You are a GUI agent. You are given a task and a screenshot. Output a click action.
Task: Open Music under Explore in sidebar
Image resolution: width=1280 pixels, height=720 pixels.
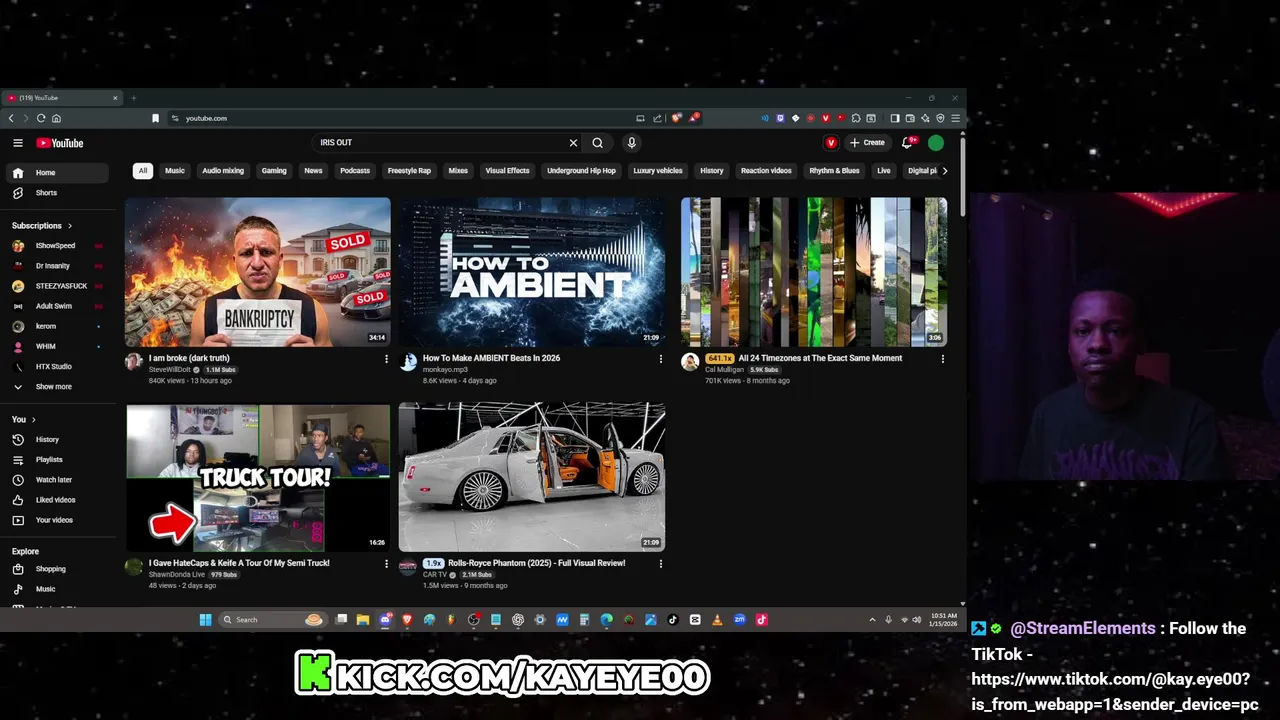coord(57,589)
